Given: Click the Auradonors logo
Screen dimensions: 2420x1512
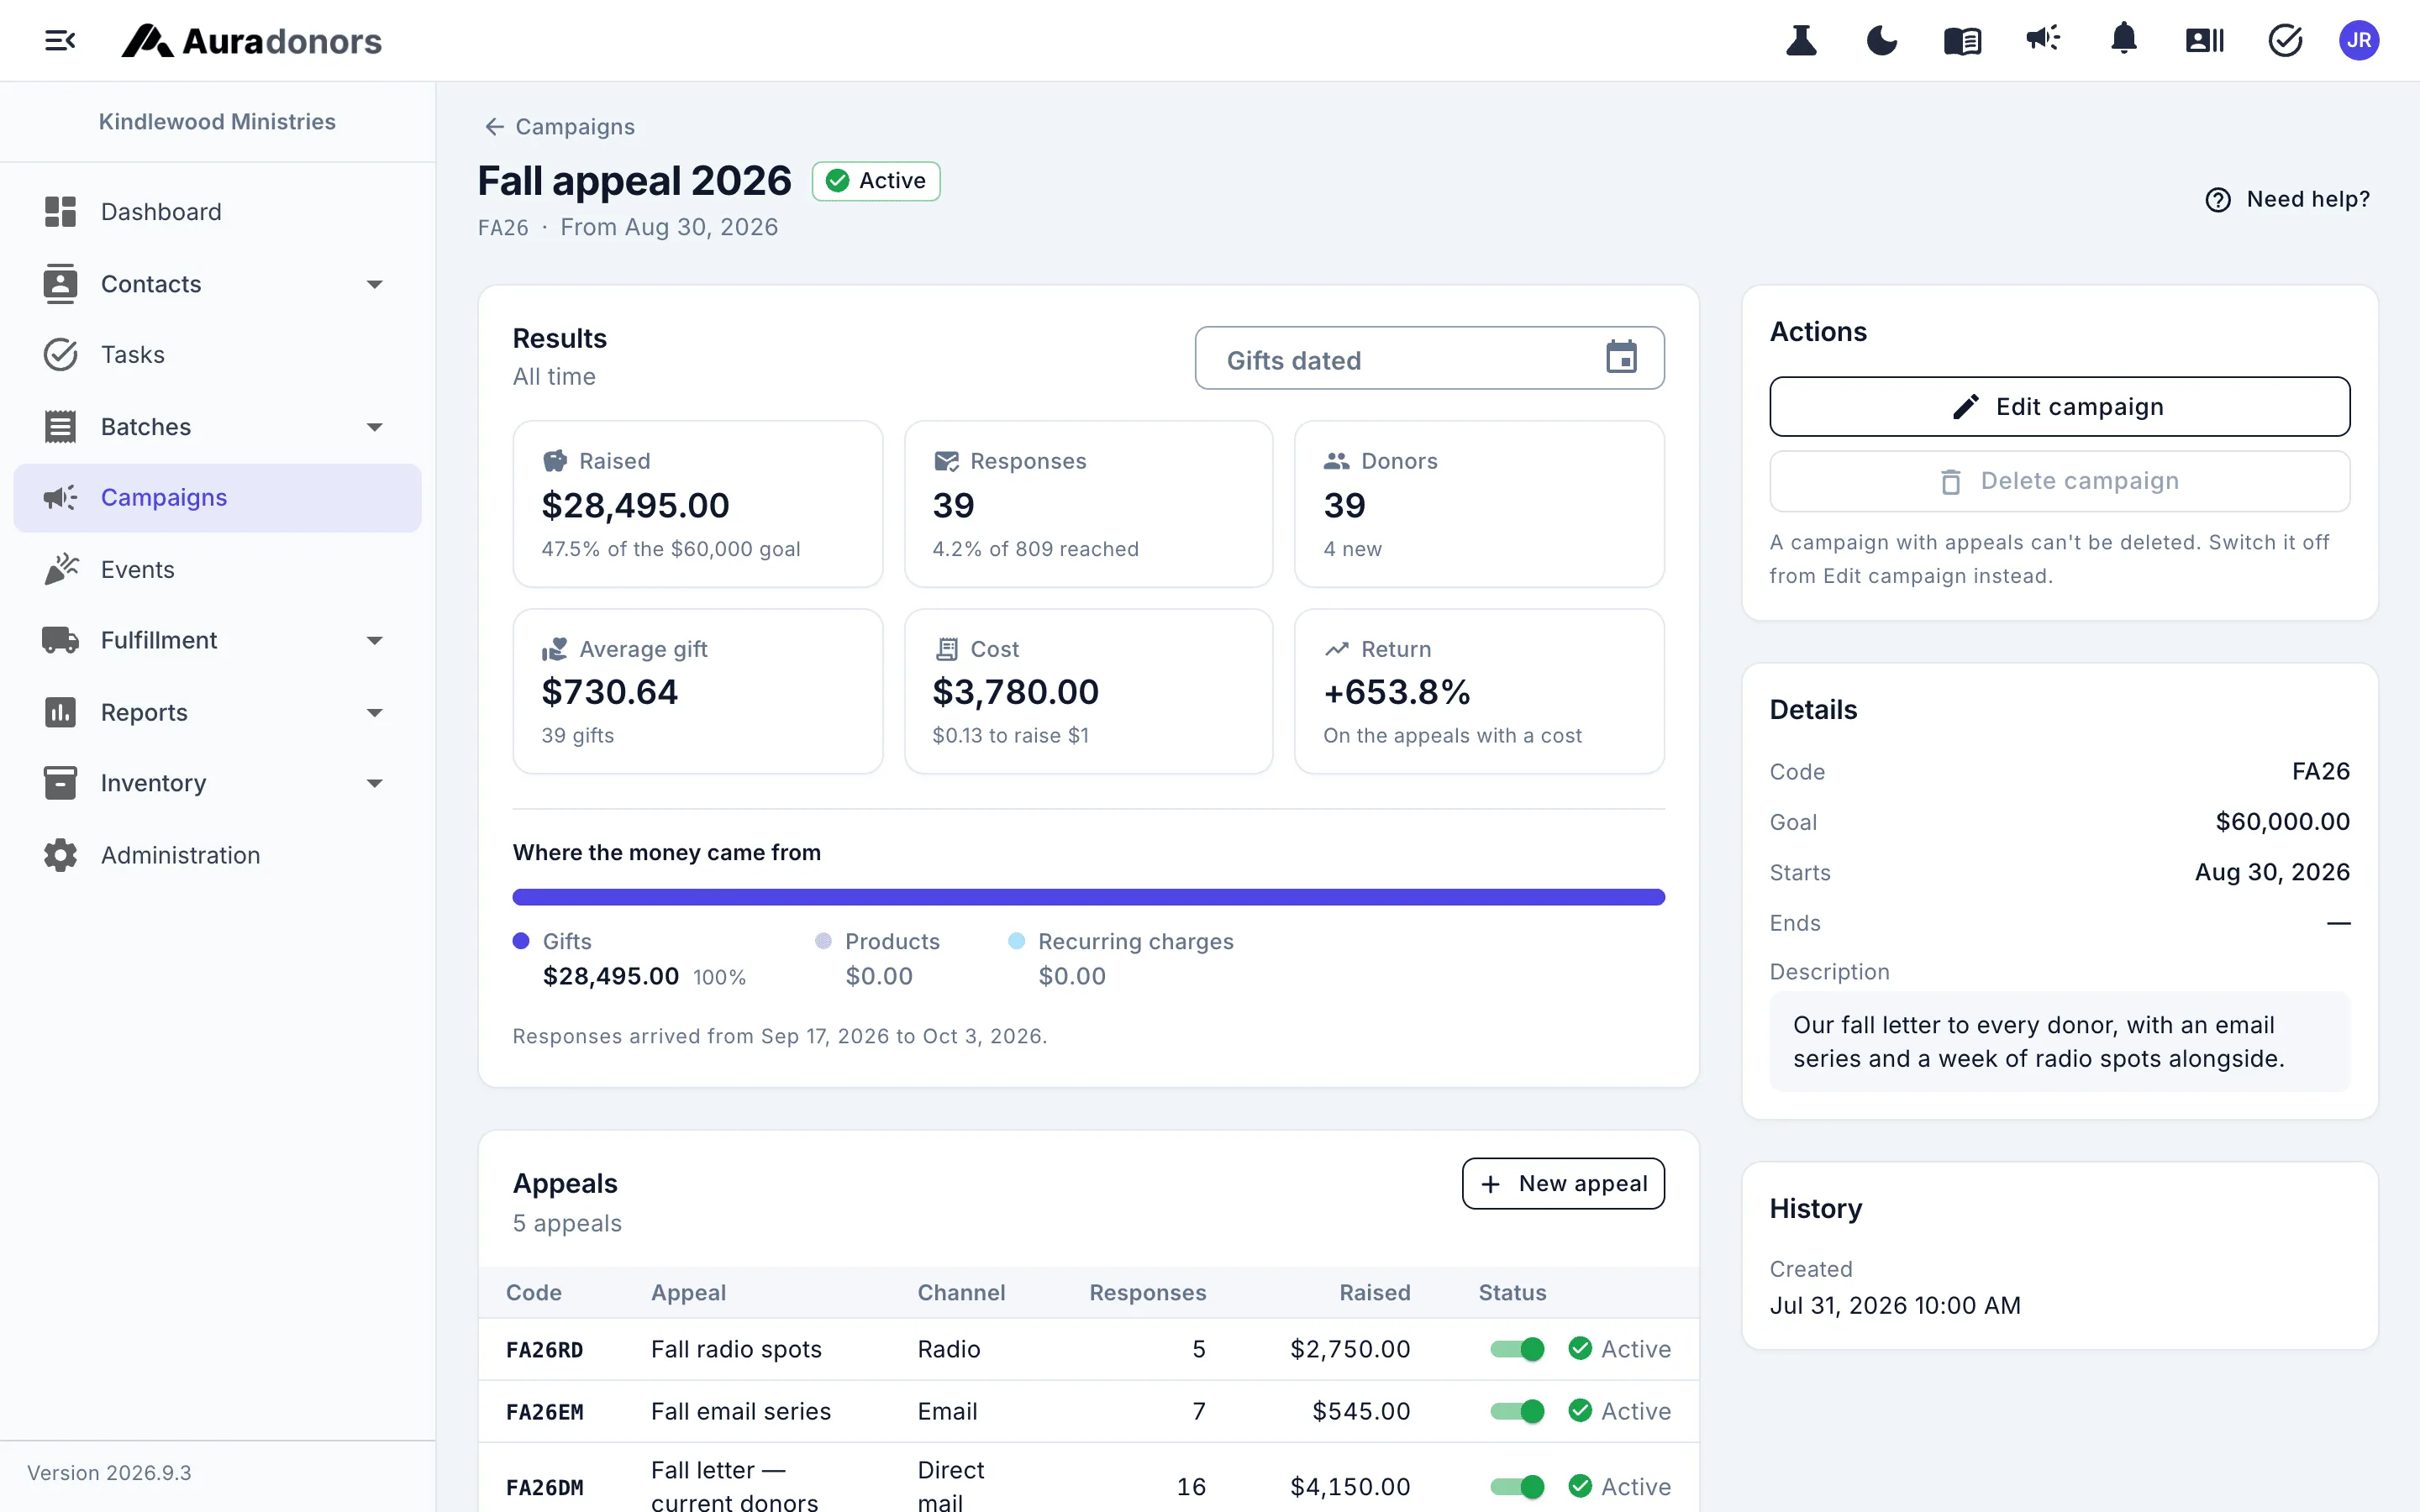Looking at the screenshot, I should (251, 41).
